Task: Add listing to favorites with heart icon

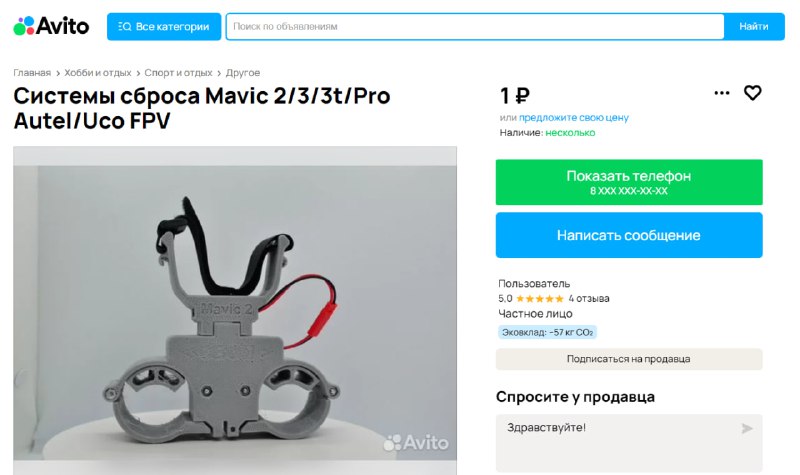Action: (x=753, y=93)
